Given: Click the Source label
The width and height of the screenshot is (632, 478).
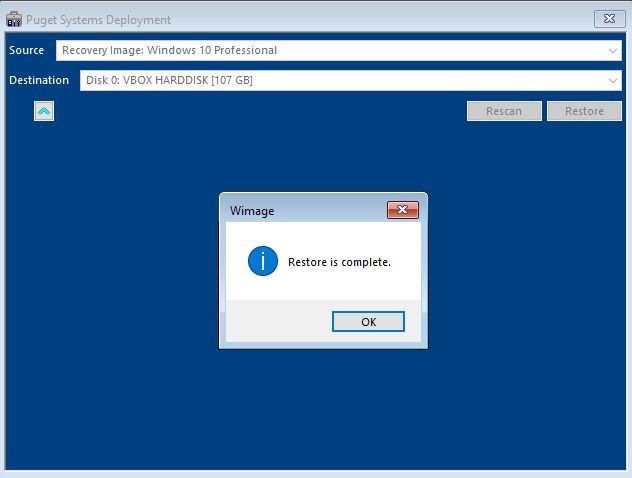Looking at the screenshot, I should coord(27,50).
